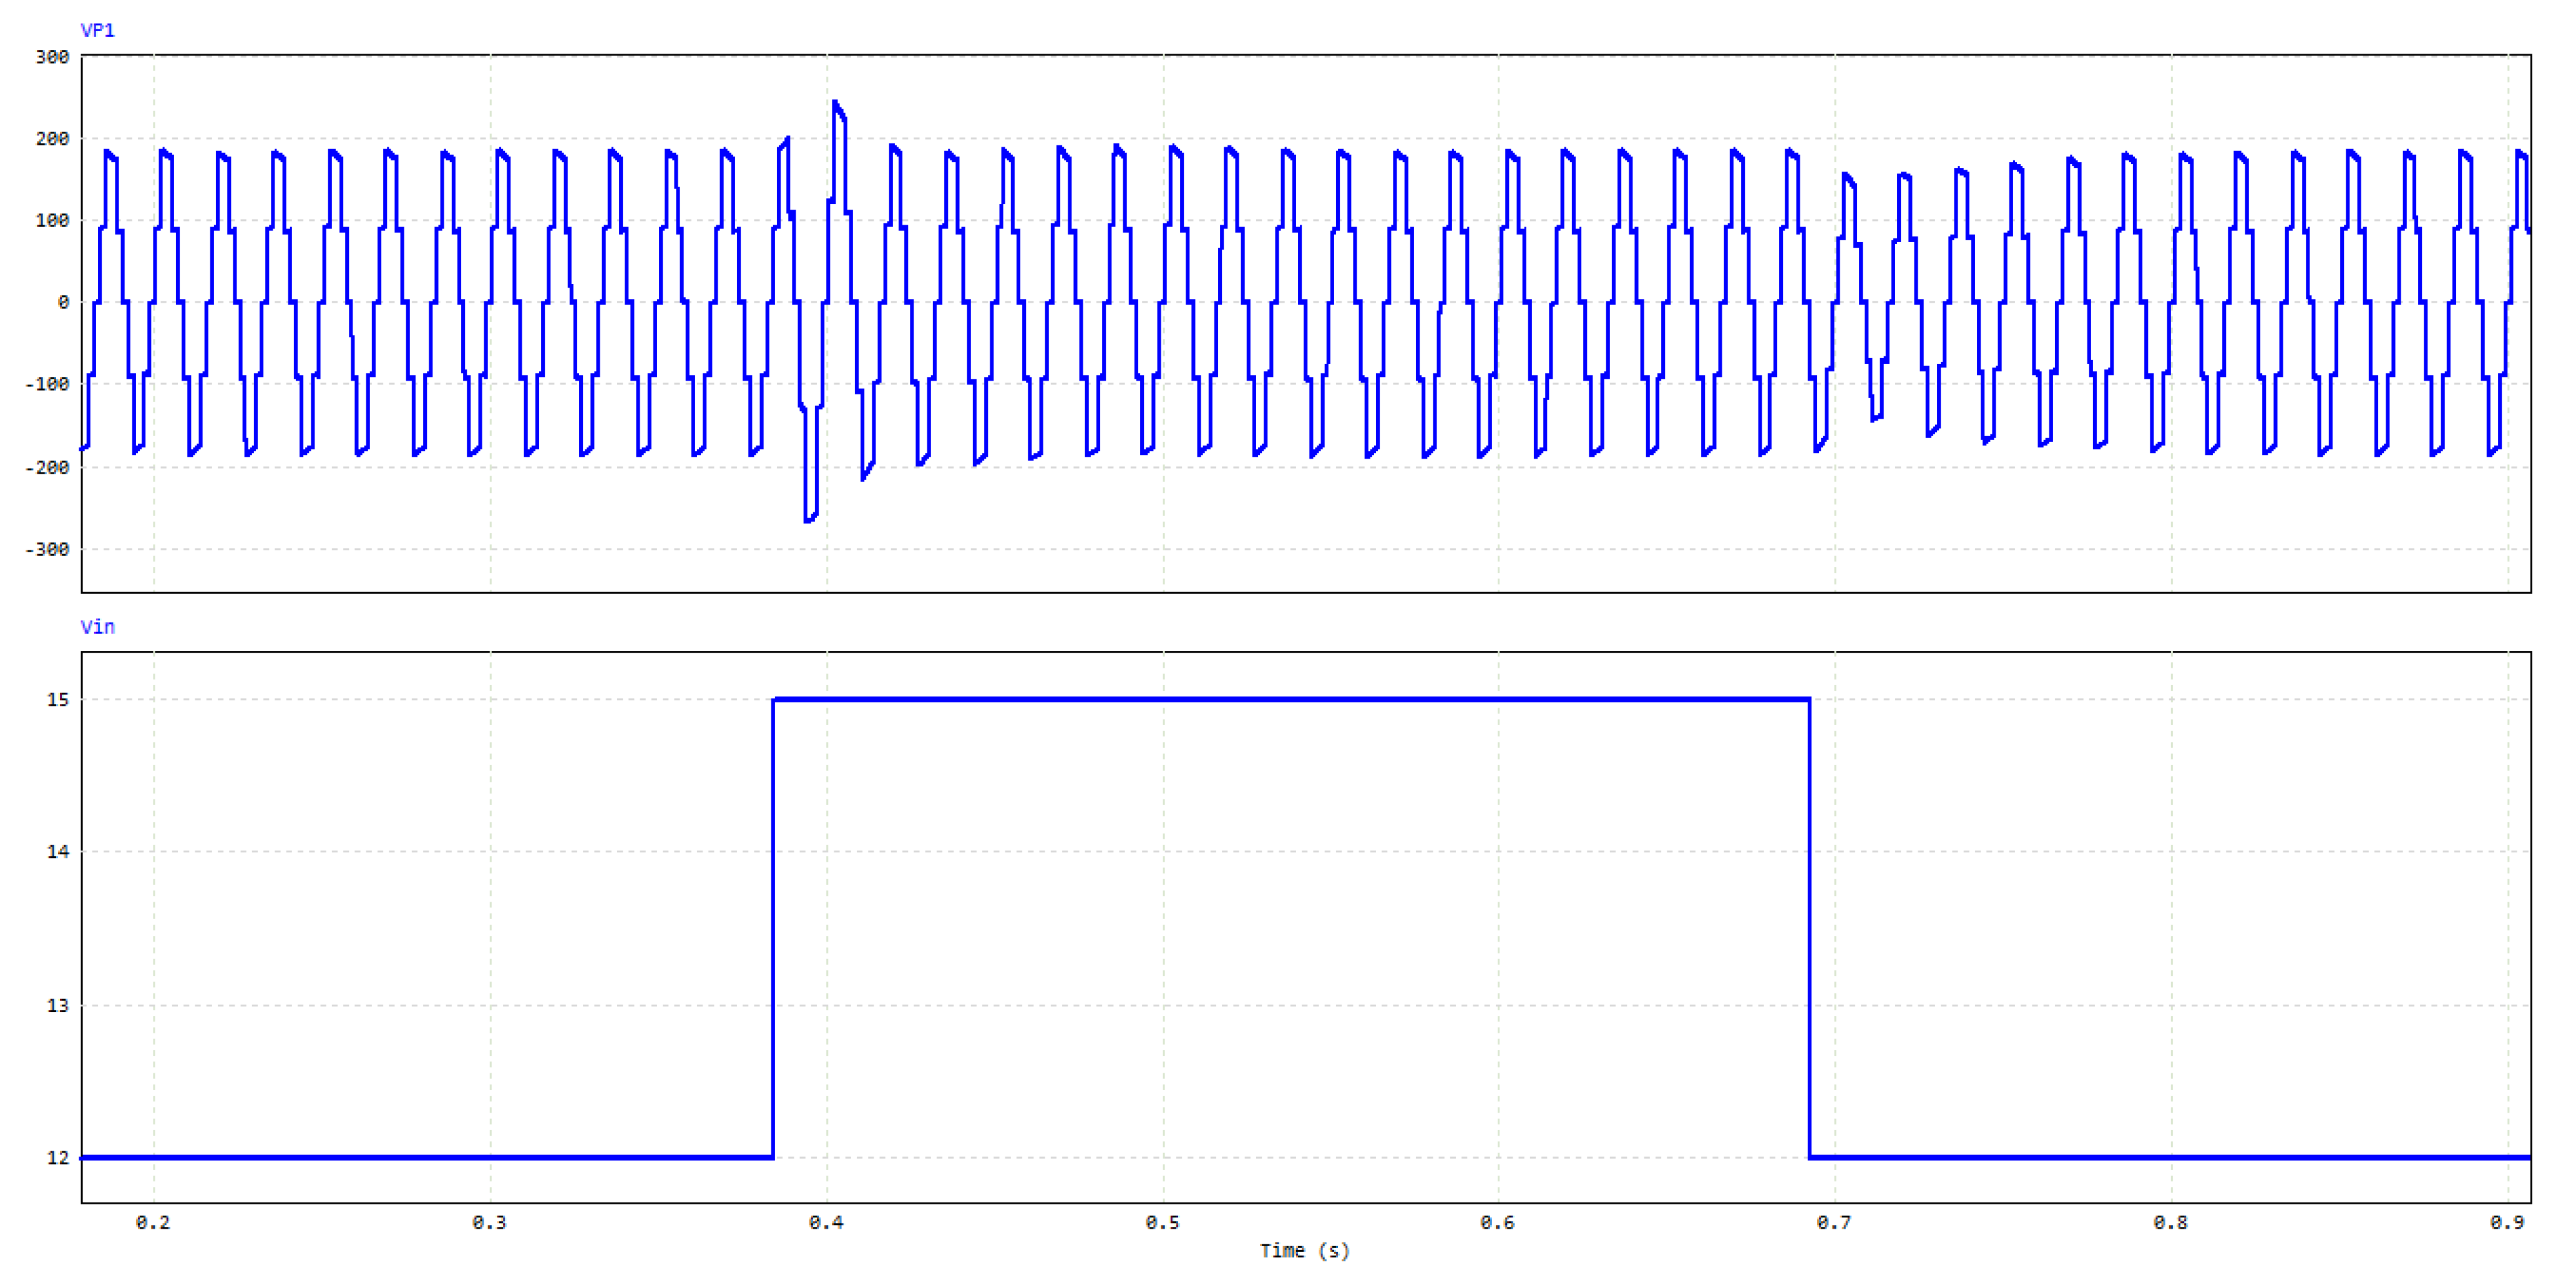
Task: Click the 14 label on Vin axis
Action: click(x=58, y=851)
